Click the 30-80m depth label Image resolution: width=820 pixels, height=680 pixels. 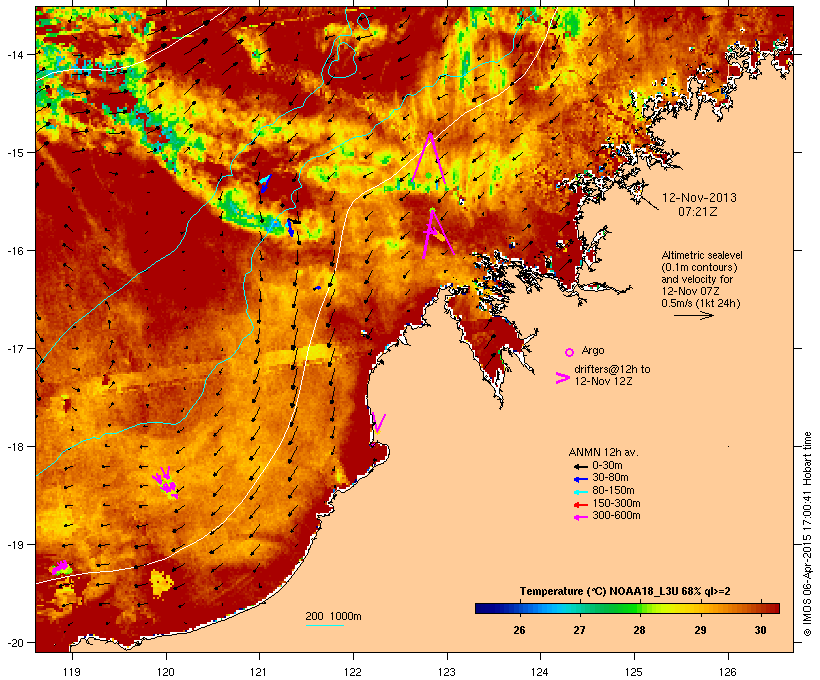click(x=610, y=478)
